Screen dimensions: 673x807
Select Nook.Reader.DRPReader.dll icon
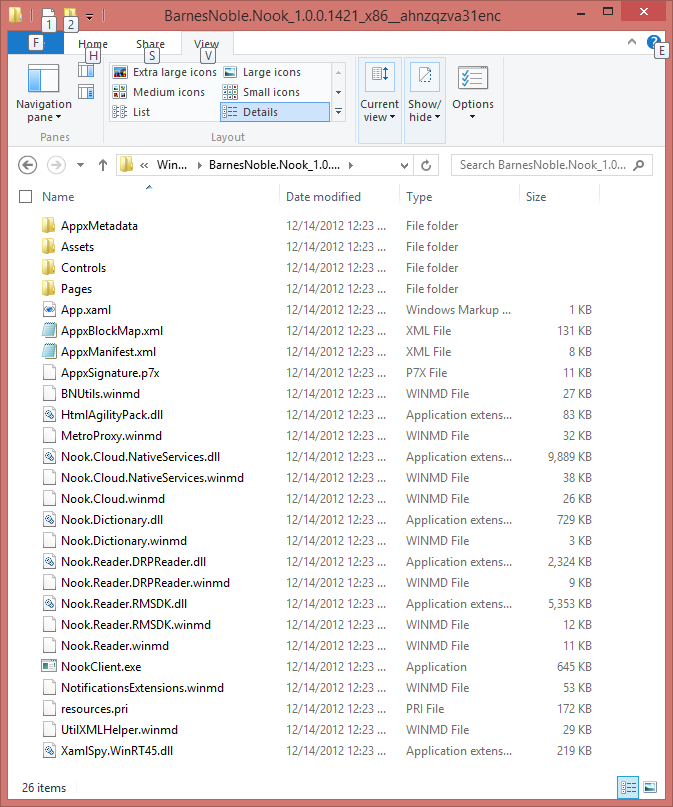click(x=49, y=562)
